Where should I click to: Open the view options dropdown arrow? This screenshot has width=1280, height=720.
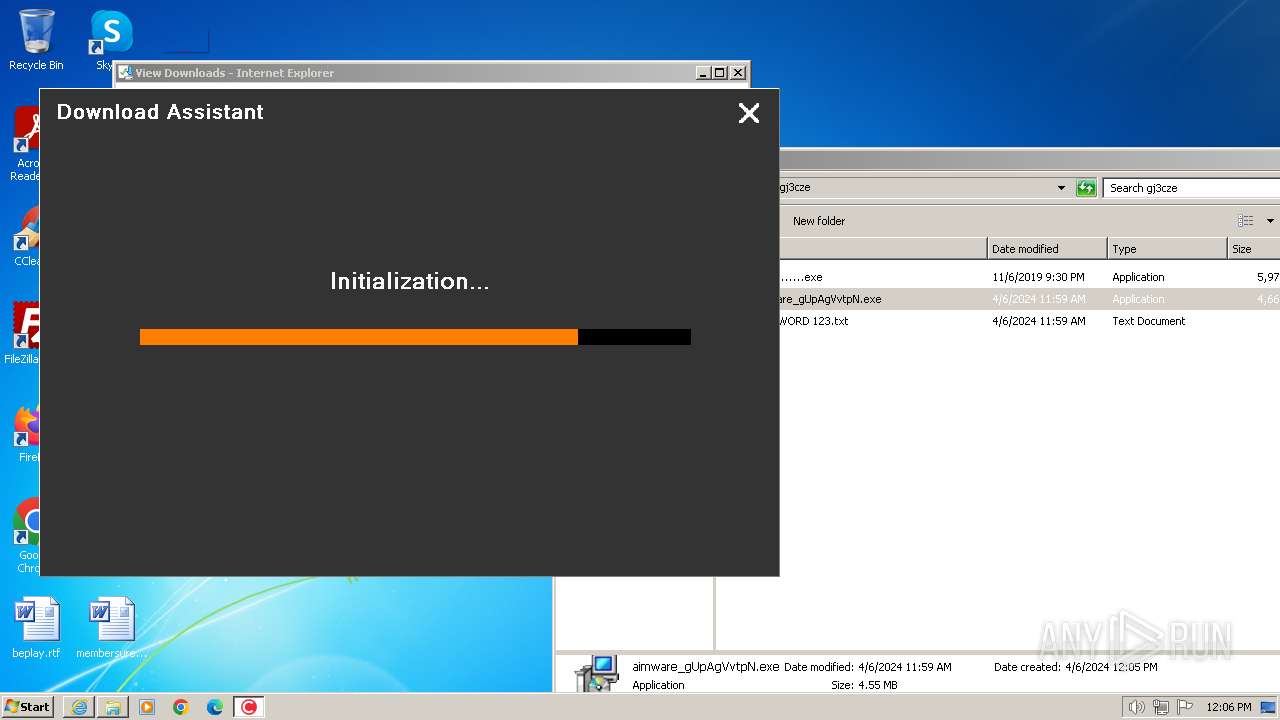(1270, 221)
